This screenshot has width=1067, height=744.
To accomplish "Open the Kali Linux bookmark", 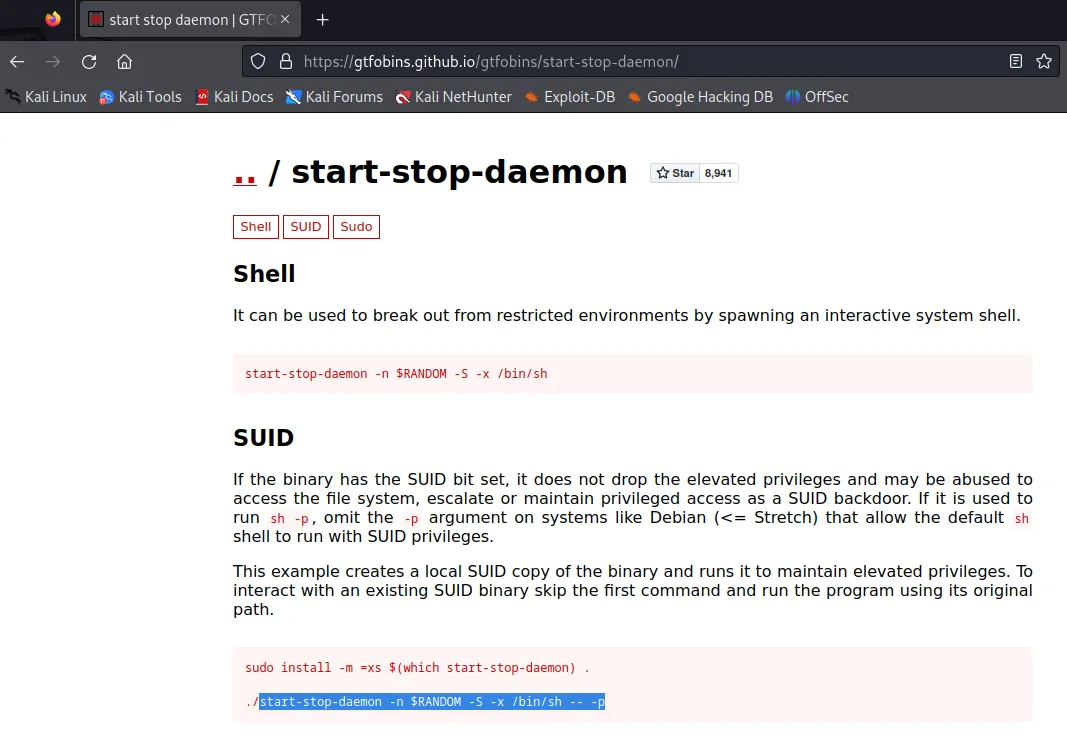I will click(46, 97).
